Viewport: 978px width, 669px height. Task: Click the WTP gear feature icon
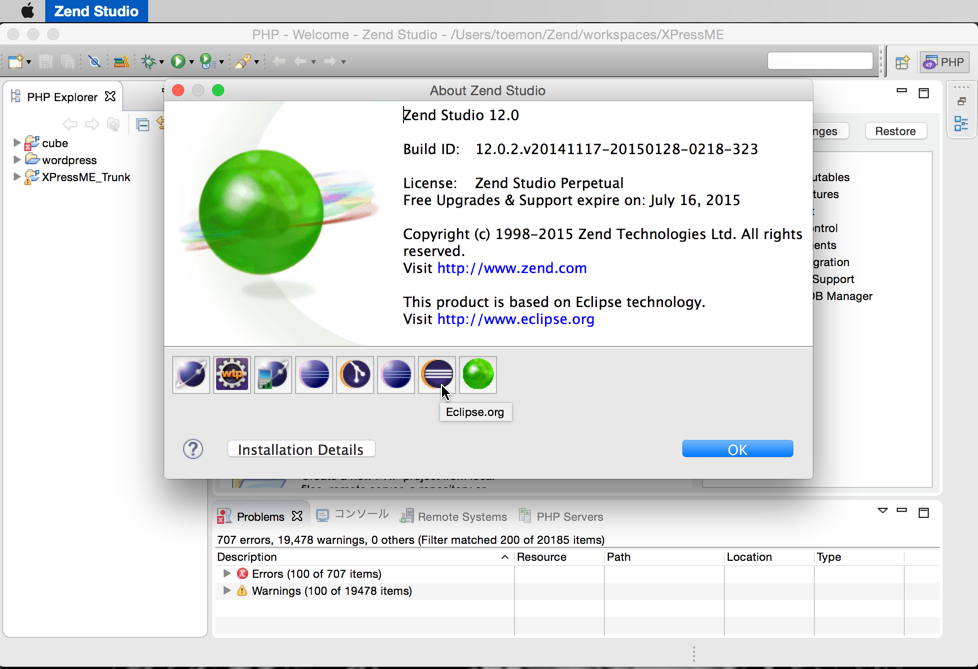tap(232, 375)
